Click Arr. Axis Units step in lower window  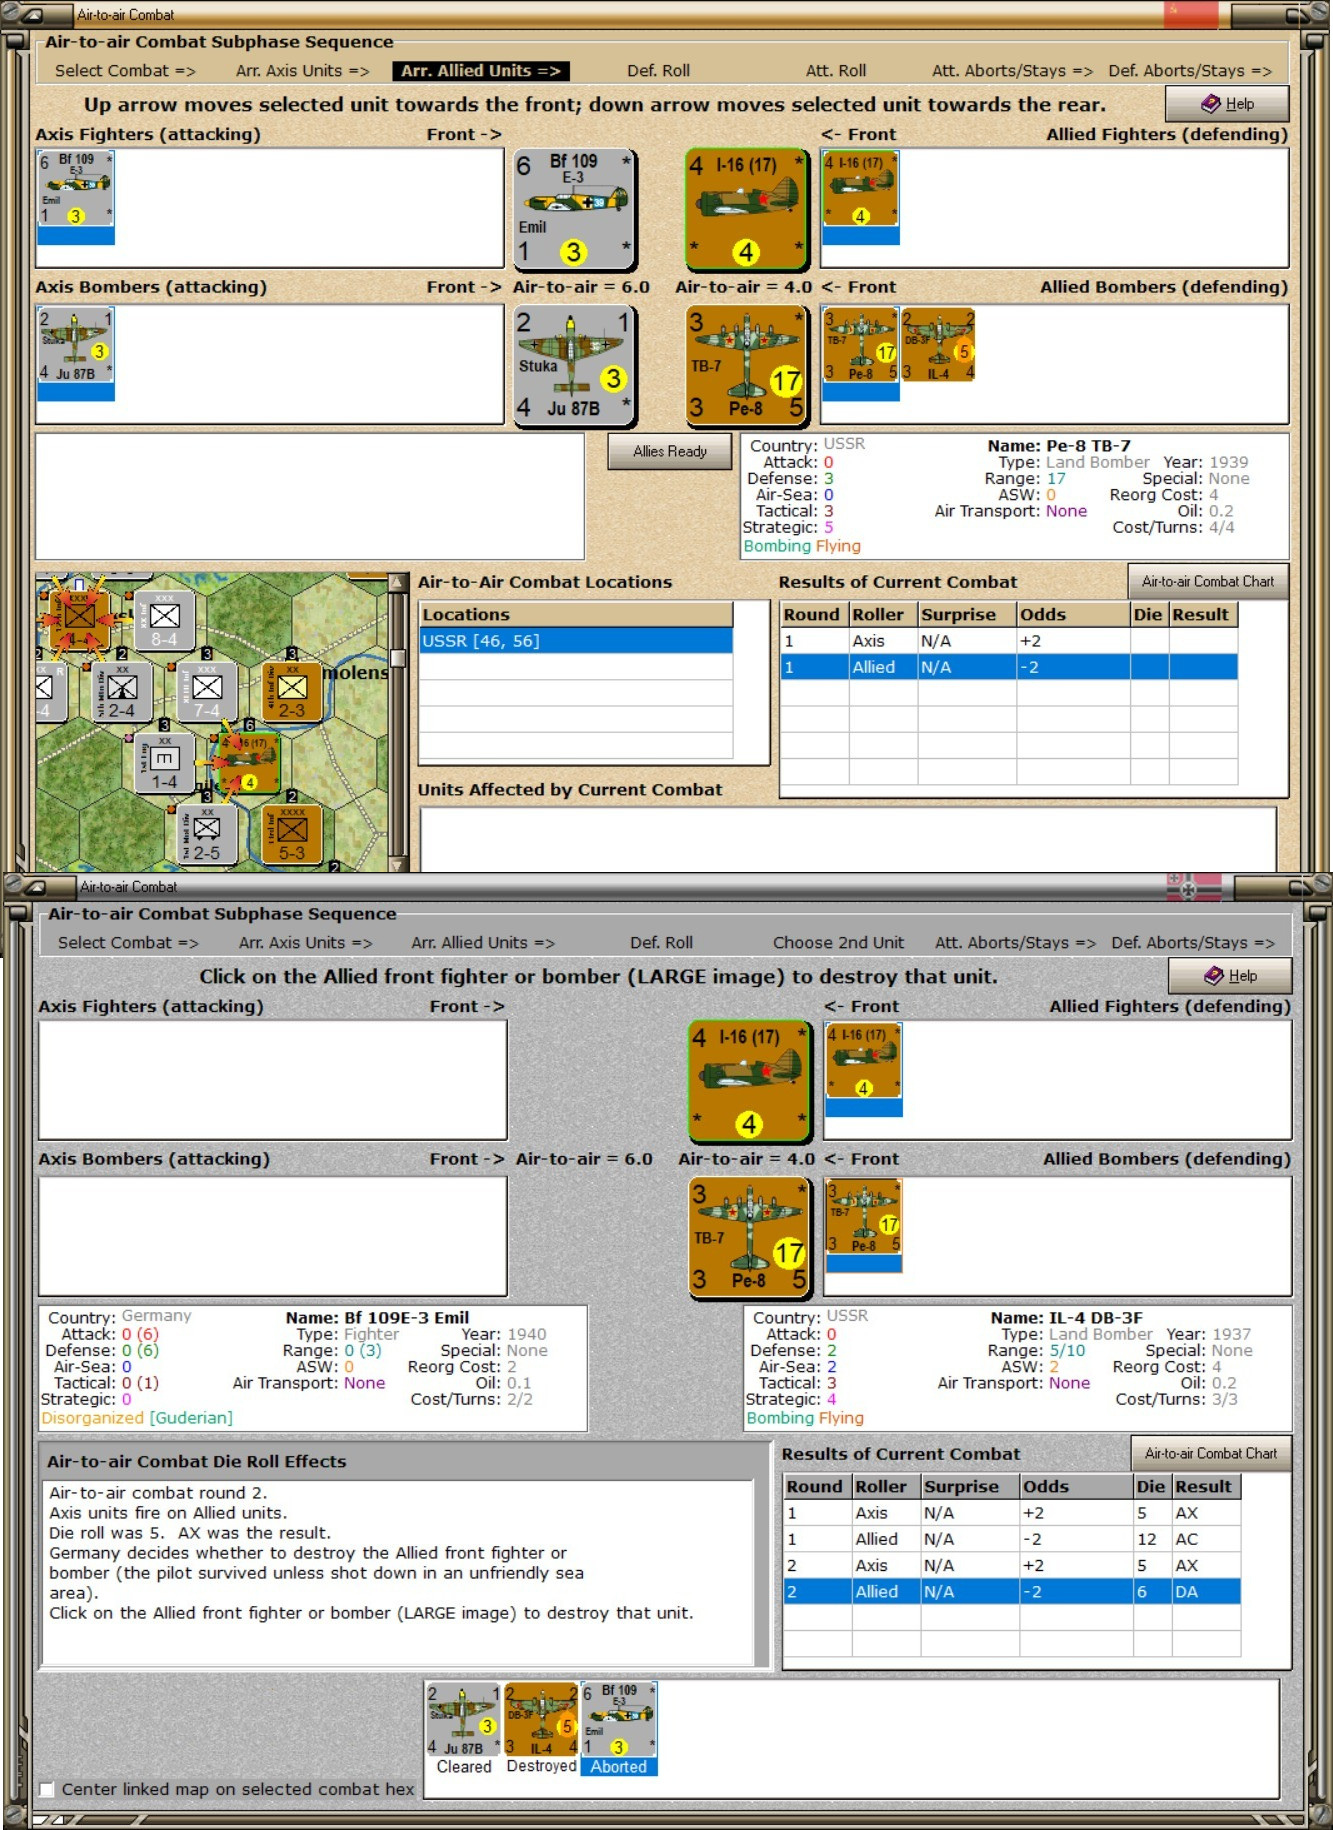[305, 943]
